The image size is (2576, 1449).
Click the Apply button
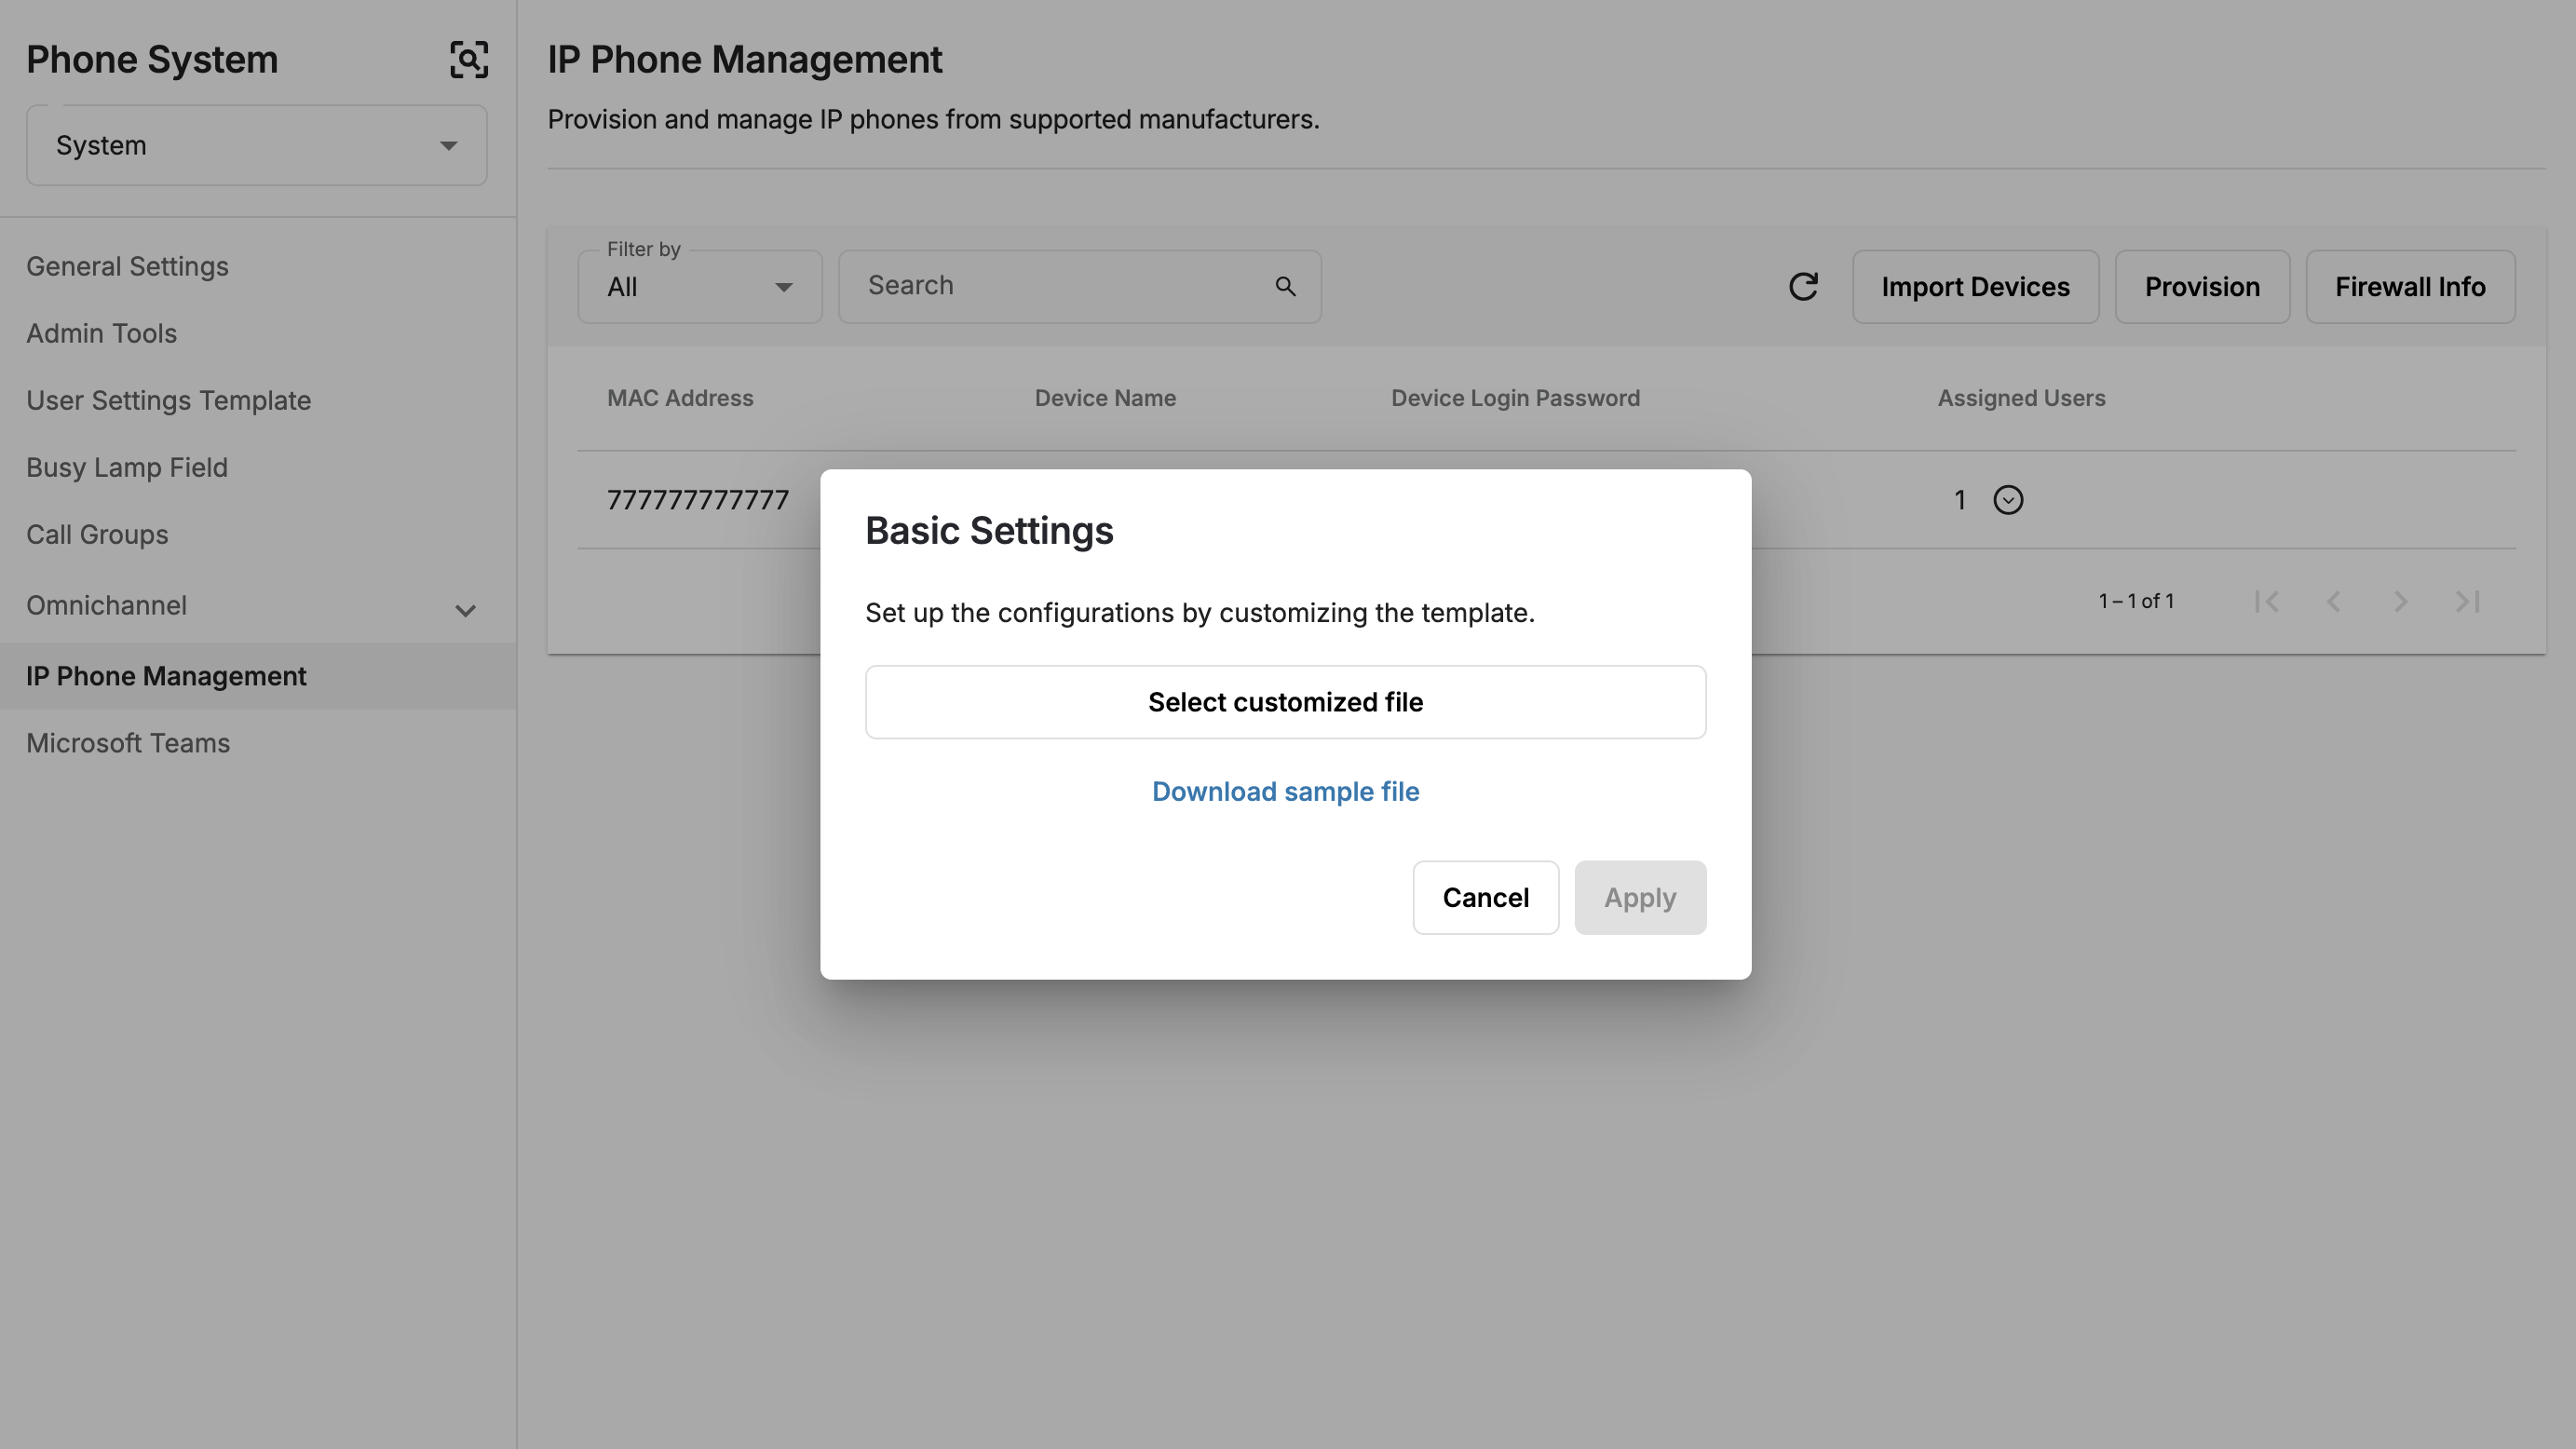pyautogui.click(x=1640, y=898)
